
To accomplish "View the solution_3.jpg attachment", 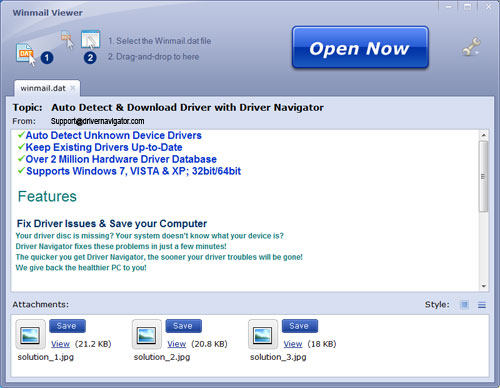I will [x=293, y=344].
